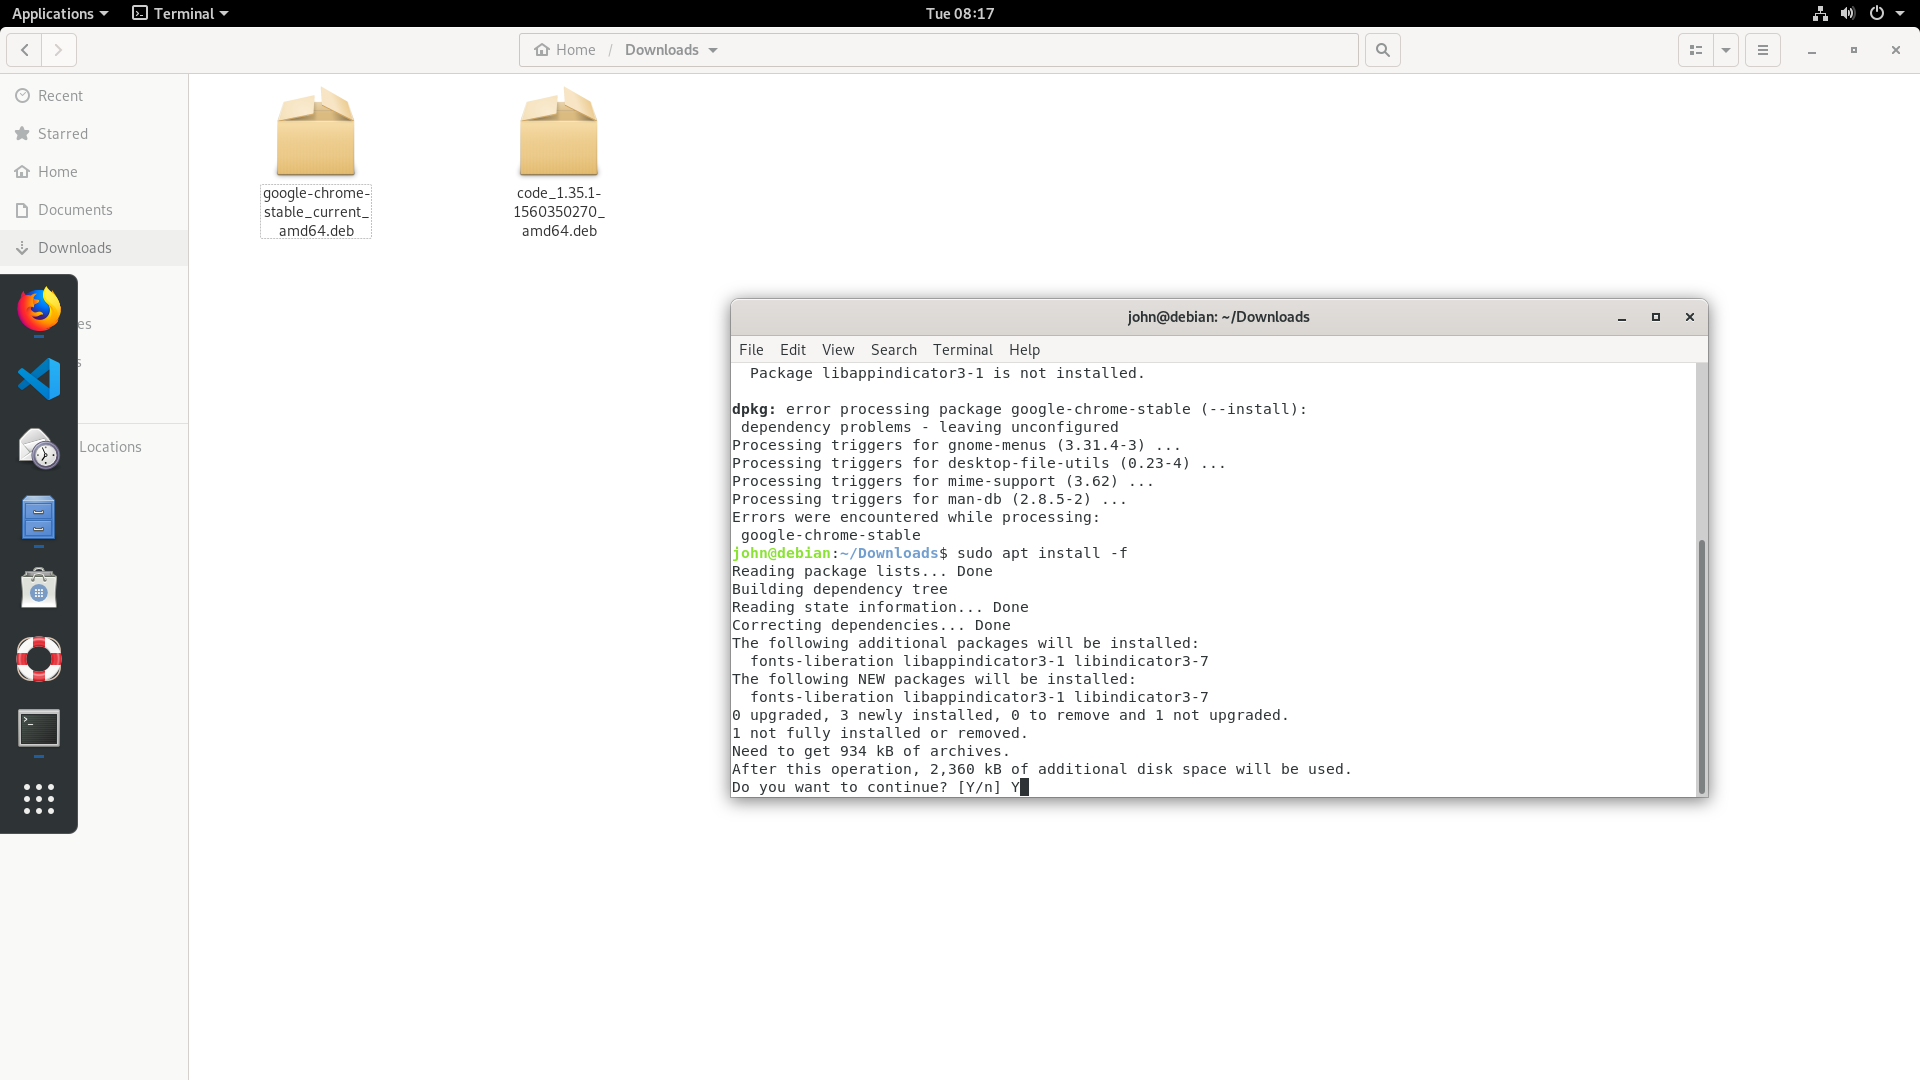Launch Firefox from the dock

pyautogui.click(x=39, y=309)
